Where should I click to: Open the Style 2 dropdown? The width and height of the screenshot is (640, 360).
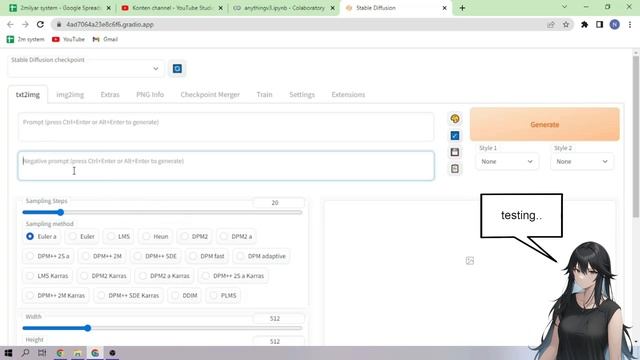tap(582, 162)
